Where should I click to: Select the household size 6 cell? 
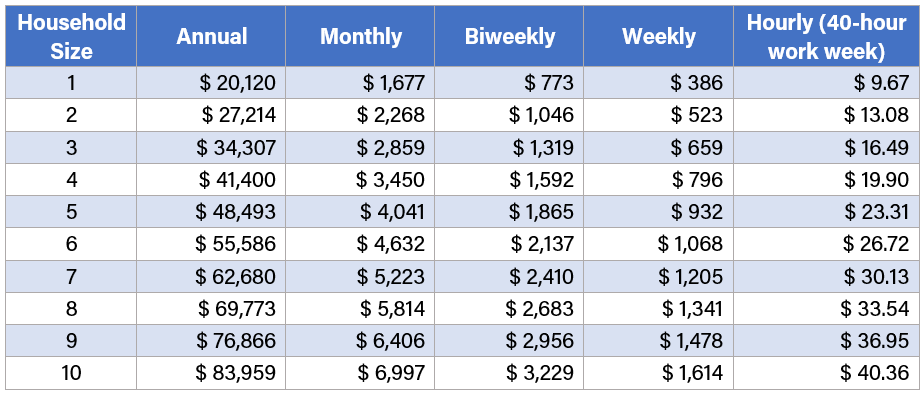[x=71, y=244]
